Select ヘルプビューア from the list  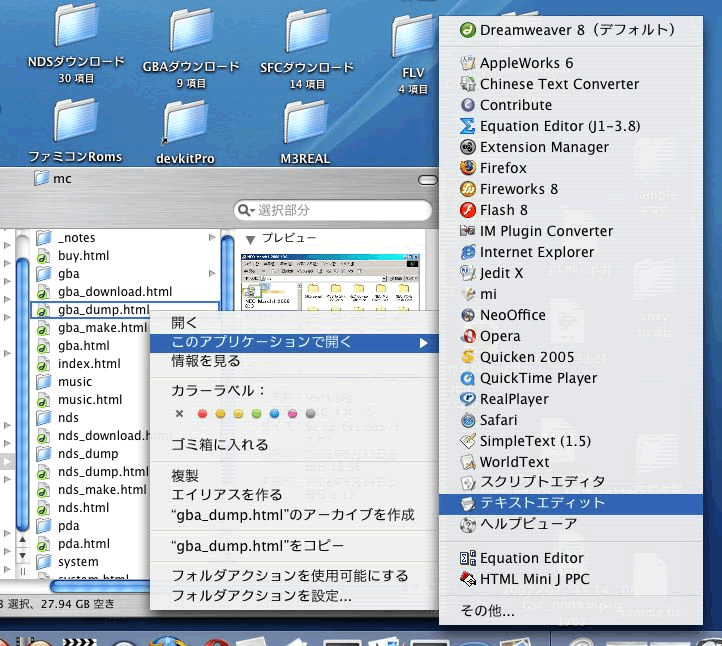click(571, 524)
